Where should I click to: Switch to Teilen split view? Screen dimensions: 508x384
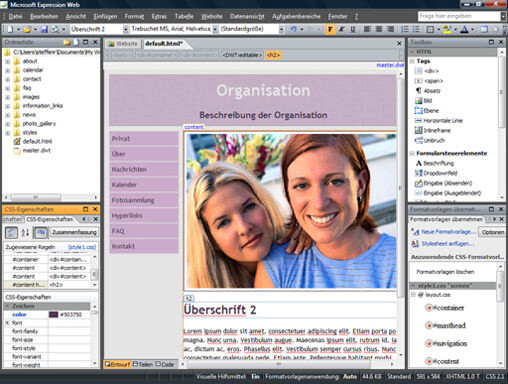click(143, 364)
